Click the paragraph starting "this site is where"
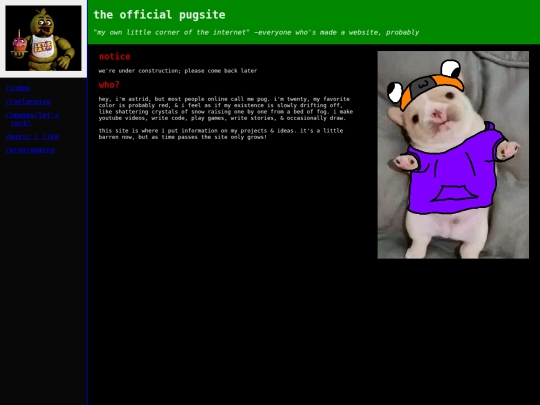This screenshot has width=540, height=405. click(x=221, y=134)
